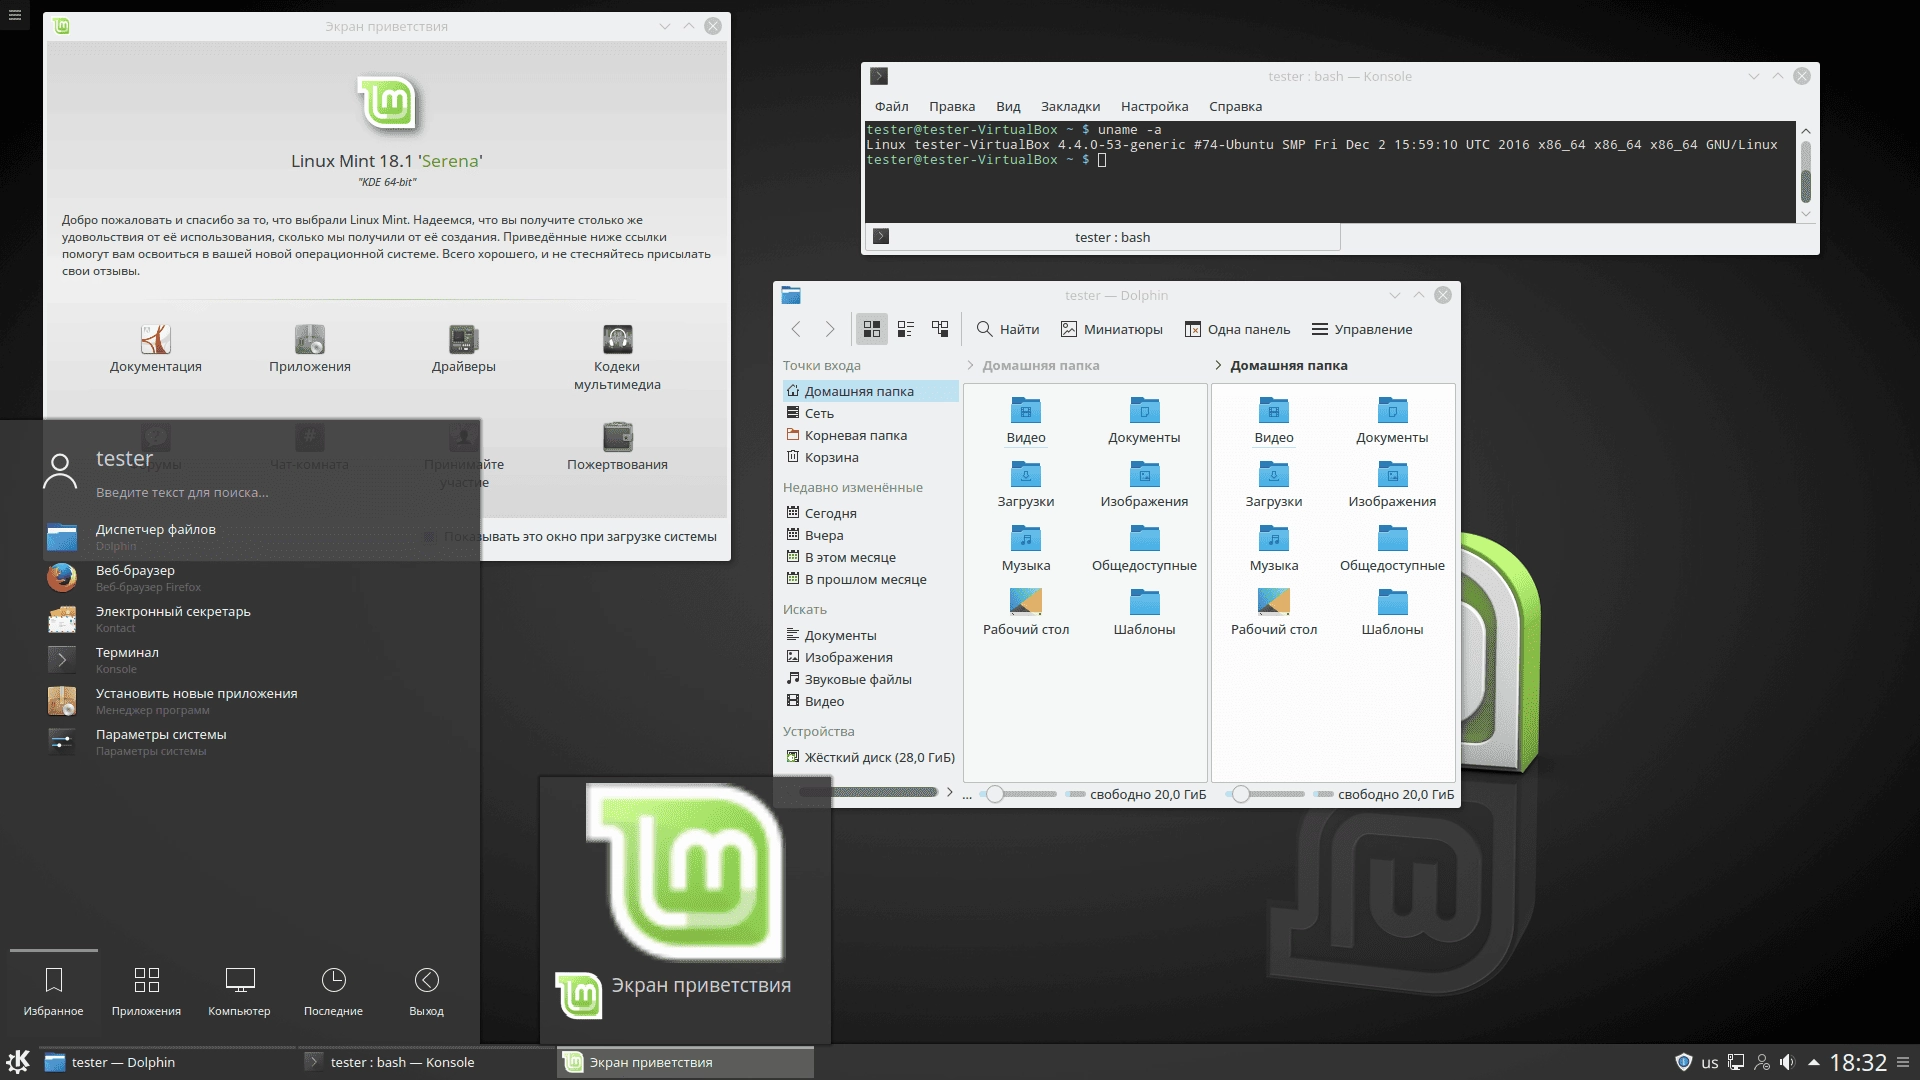Open Пожертвования wallet icon
The height and width of the screenshot is (1080, 1920).
(617, 437)
